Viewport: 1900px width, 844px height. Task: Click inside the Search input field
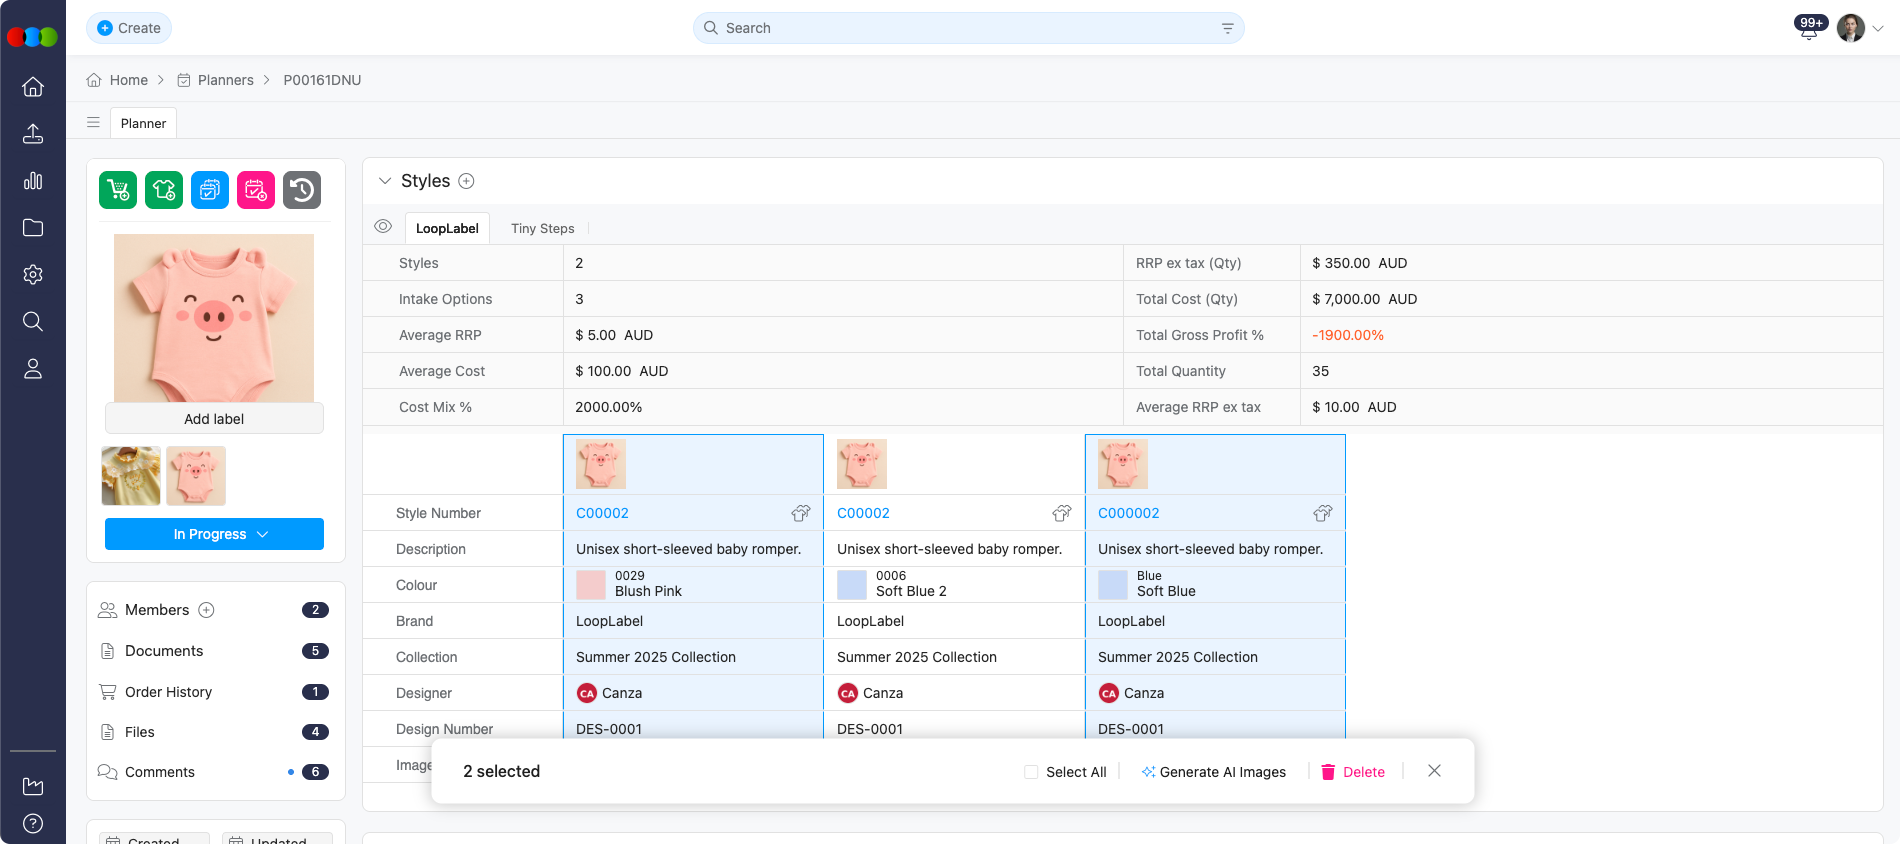960,28
